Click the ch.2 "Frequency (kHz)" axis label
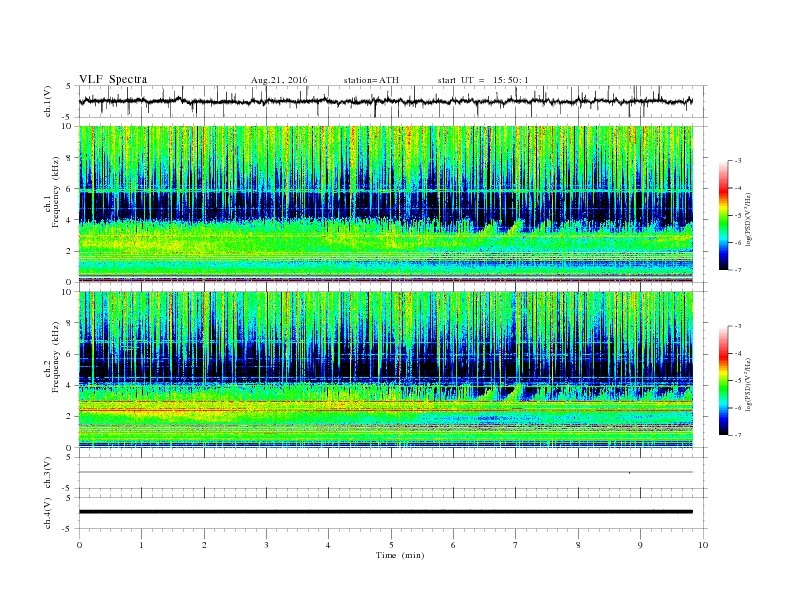The image size is (792, 612). (56, 358)
